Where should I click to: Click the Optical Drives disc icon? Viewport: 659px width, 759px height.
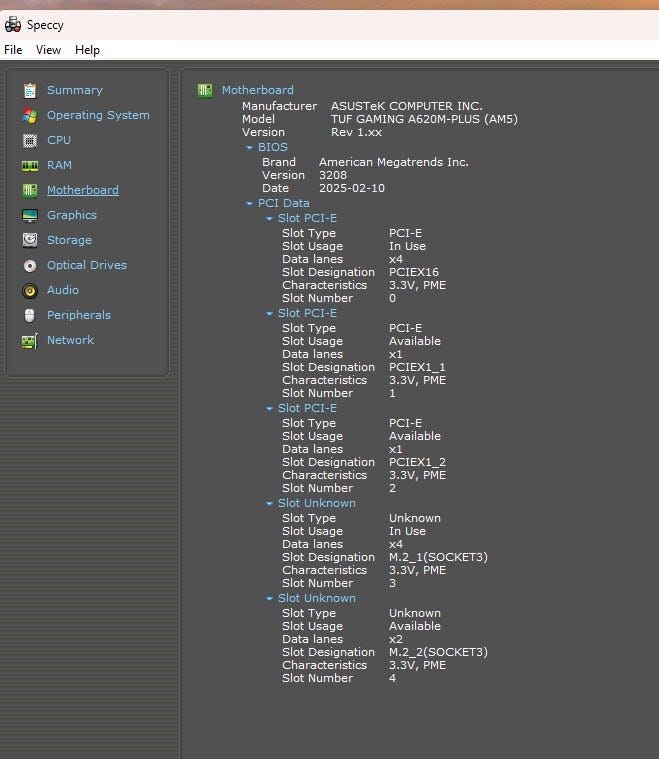pos(30,265)
